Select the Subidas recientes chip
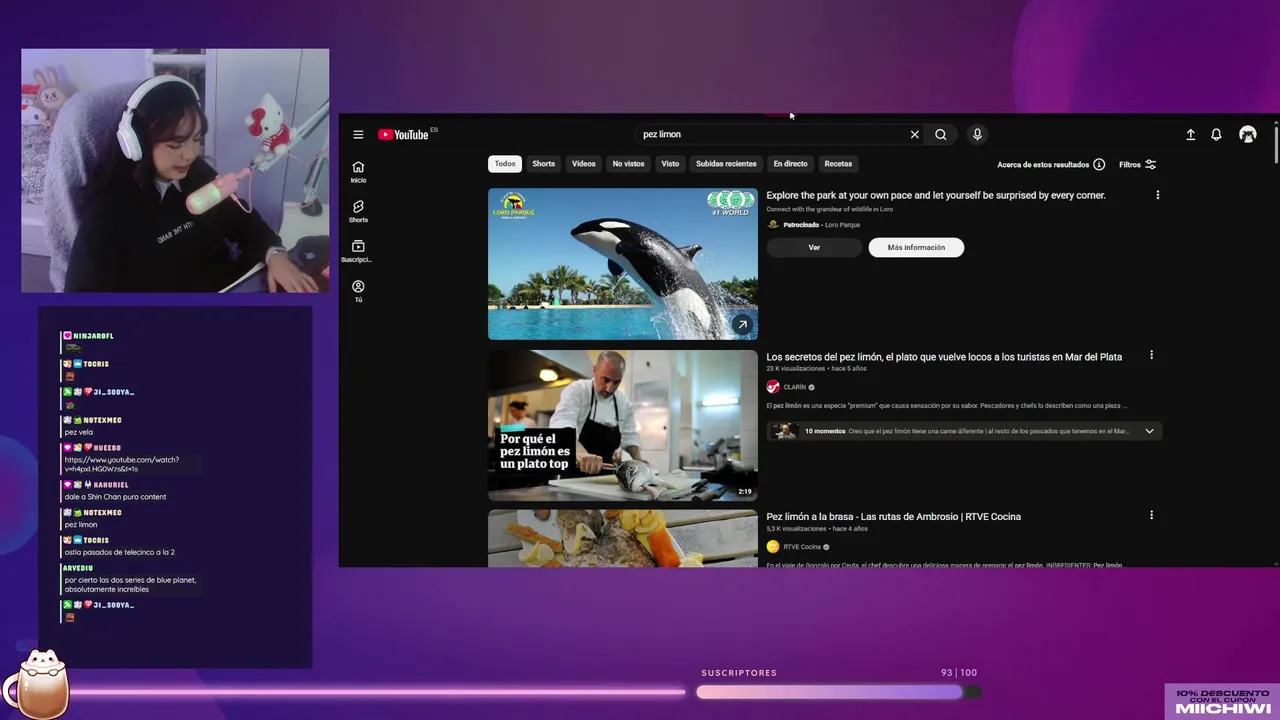Image resolution: width=1280 pixels, height=720 pixels. tap(726, 164)
